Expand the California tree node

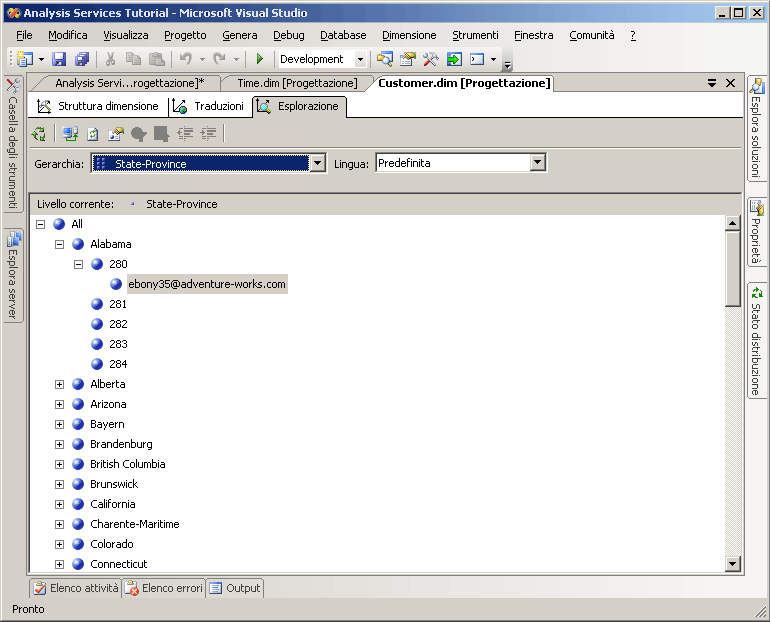tap(59, 504)
